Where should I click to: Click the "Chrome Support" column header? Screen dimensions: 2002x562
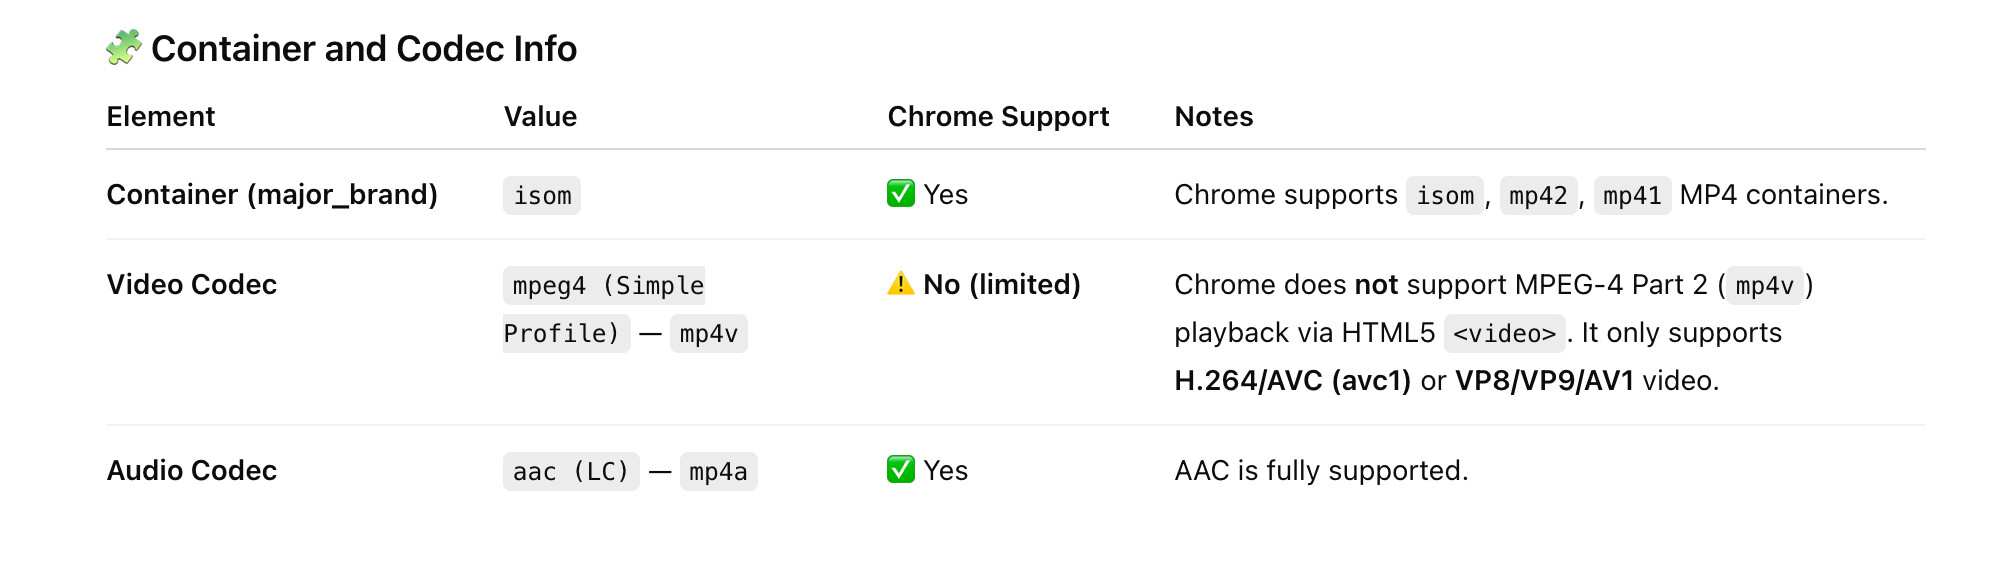tap(998, 117)
